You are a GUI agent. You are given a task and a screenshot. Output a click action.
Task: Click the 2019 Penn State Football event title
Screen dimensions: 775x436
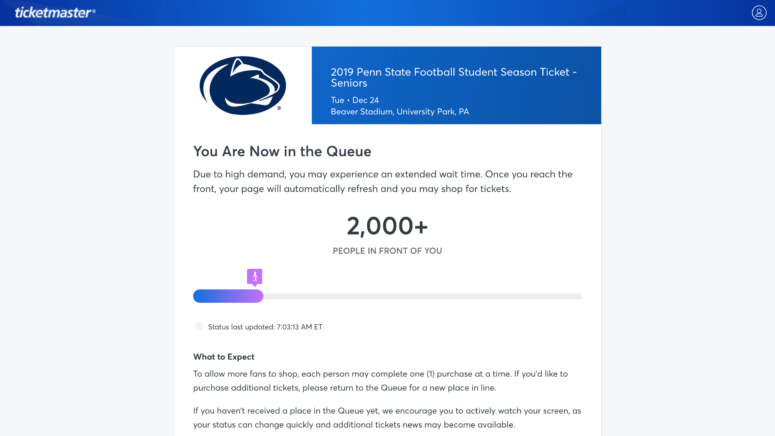(454, 78)
